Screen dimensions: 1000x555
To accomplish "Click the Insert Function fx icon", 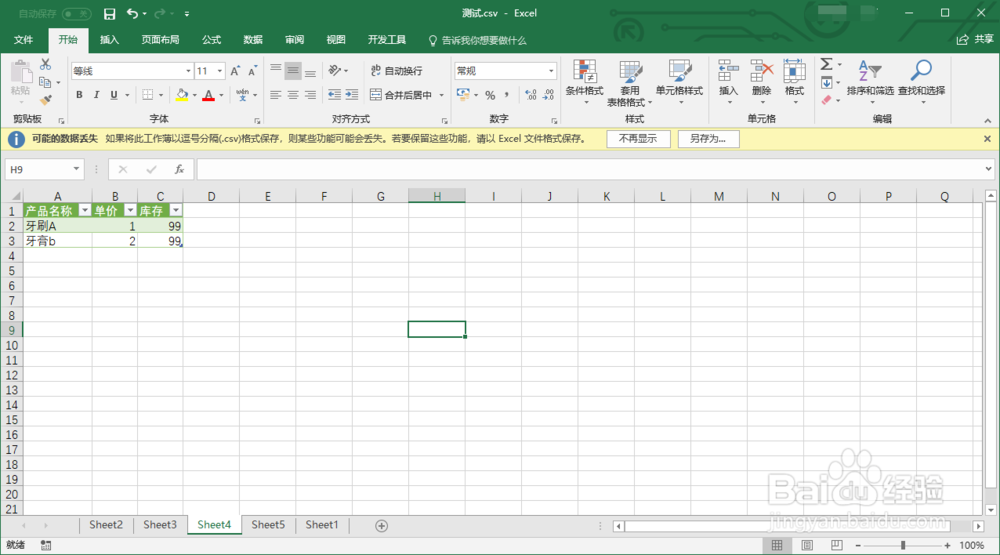I will click(x=179, y=169).
